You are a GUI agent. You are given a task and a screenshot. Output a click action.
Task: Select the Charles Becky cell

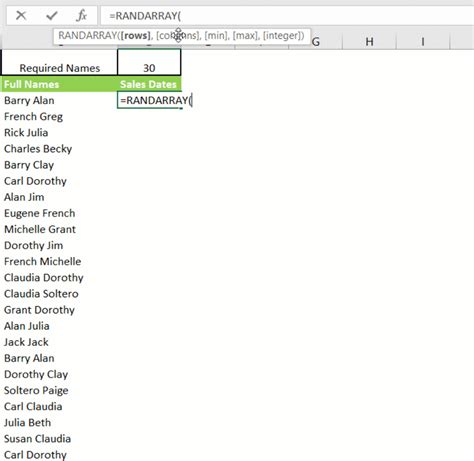pos(59,149)
